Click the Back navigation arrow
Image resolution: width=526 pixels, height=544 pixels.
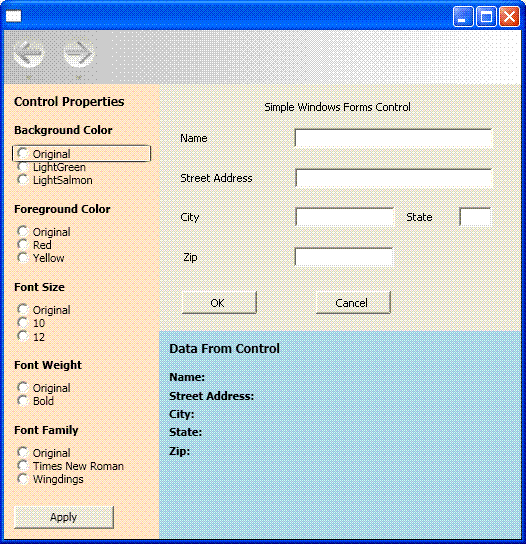pos(28,53)
